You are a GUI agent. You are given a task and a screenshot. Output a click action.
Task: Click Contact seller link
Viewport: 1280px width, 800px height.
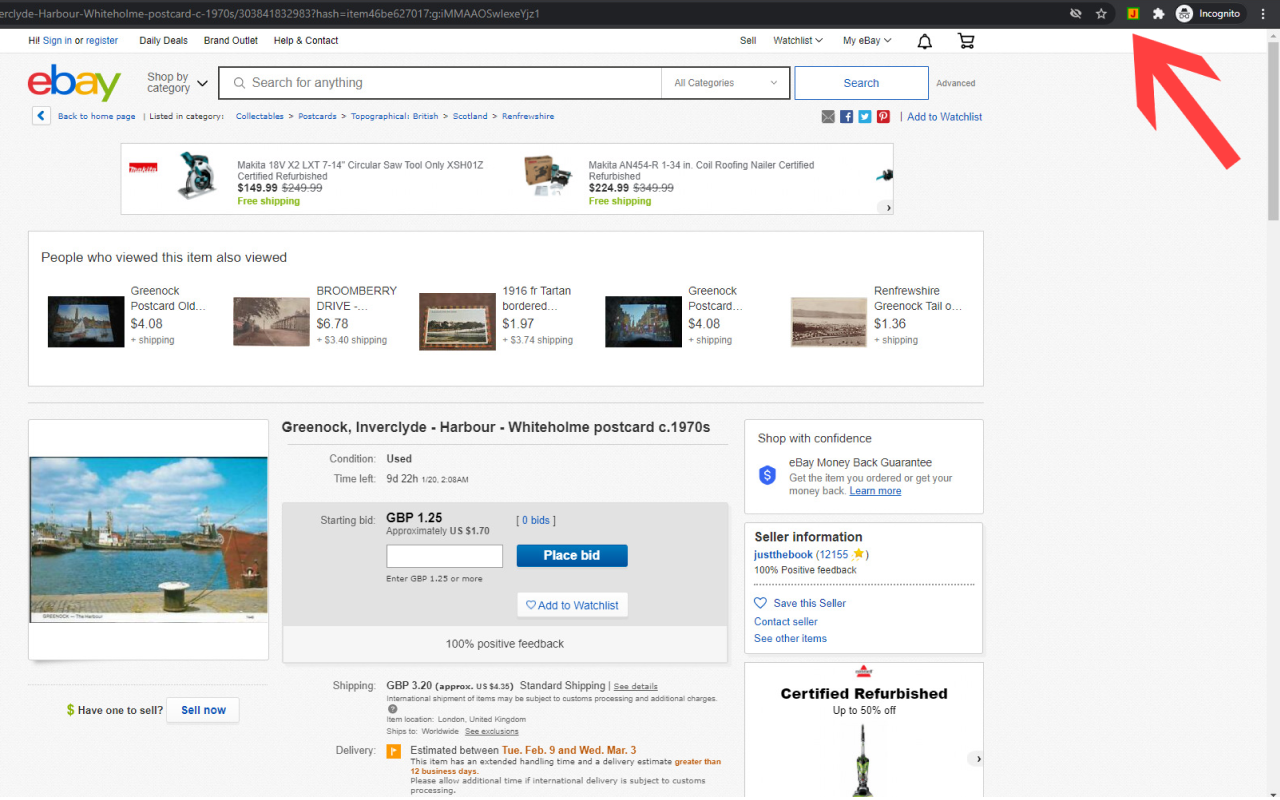click(x=786, y=621)
